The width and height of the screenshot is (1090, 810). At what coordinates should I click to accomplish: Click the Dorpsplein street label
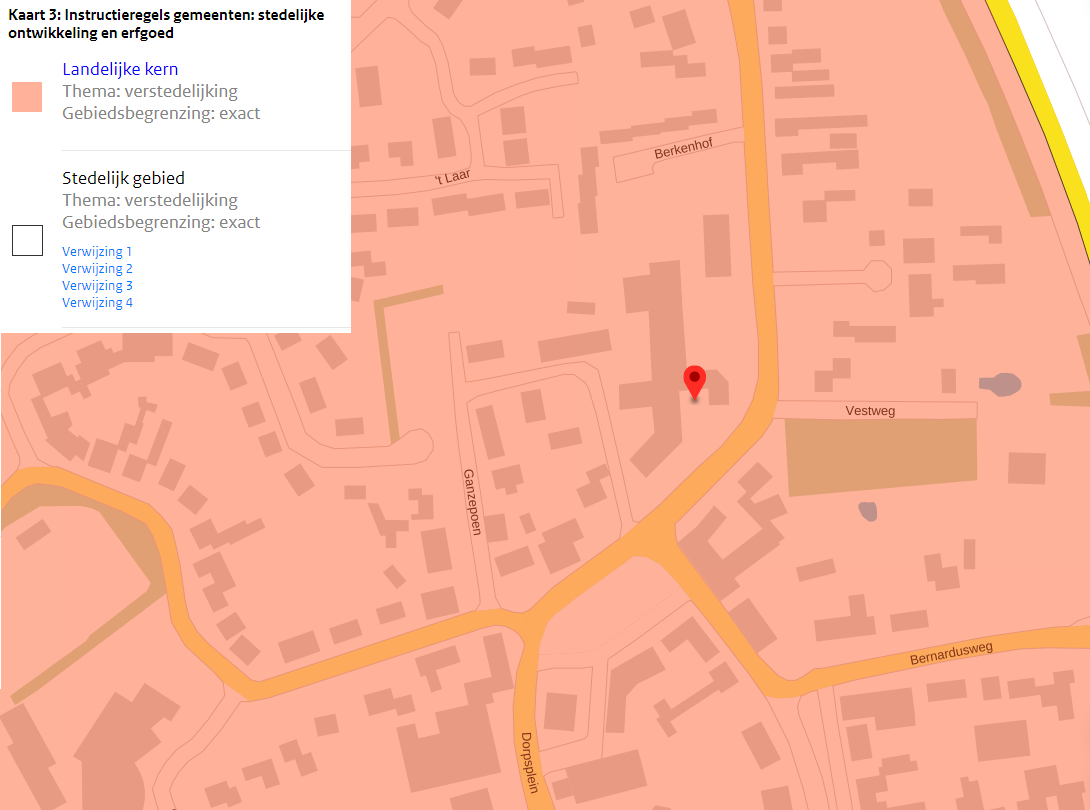tap(530, 763)
